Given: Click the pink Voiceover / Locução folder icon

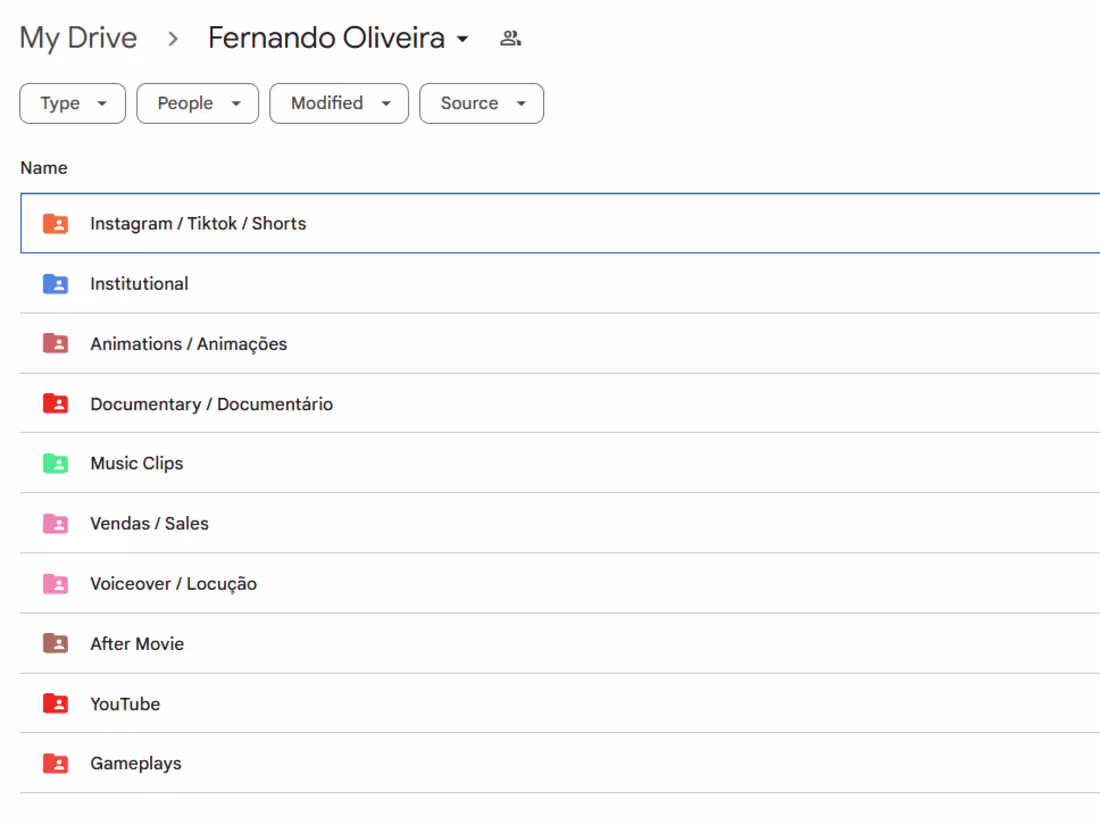Looking at the screenshot, I should pyautogui.click(x=55, y=584).
